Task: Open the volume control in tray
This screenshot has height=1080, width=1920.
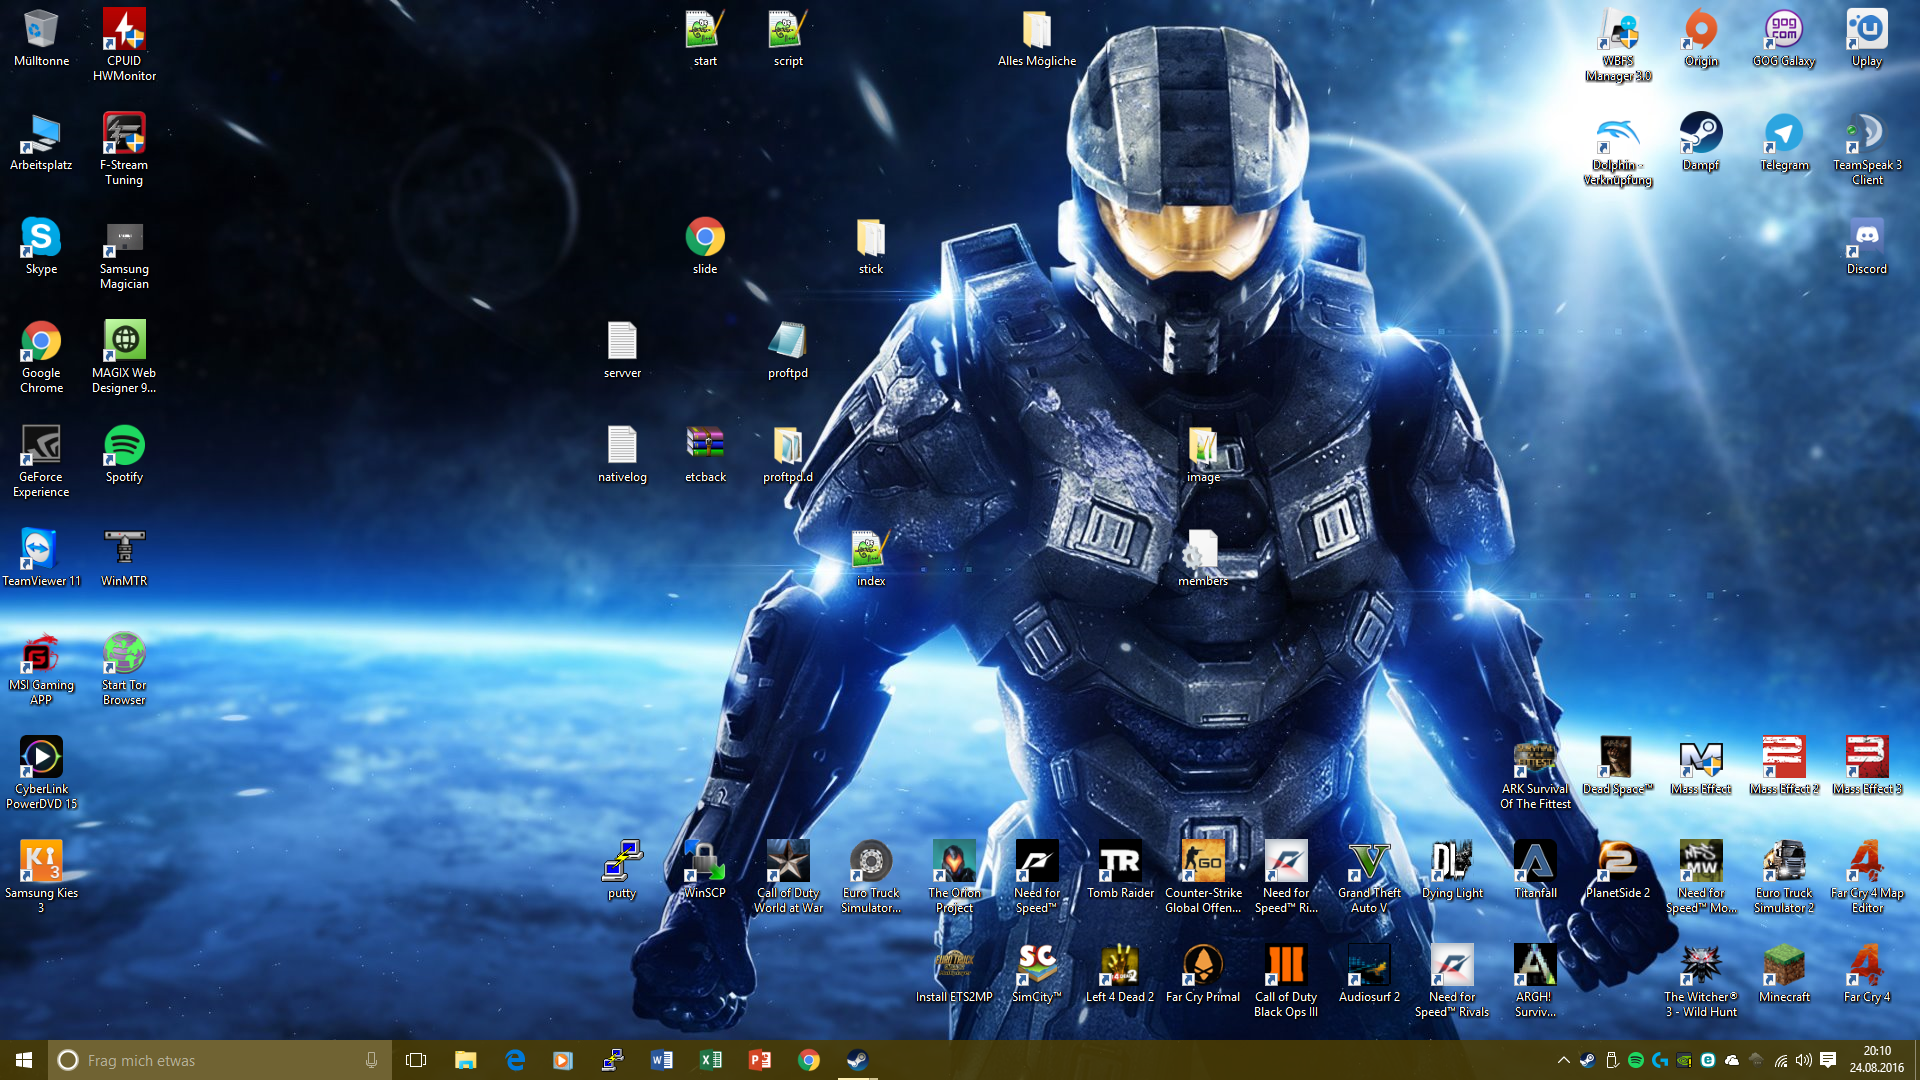Action: pos(1803,1060)
